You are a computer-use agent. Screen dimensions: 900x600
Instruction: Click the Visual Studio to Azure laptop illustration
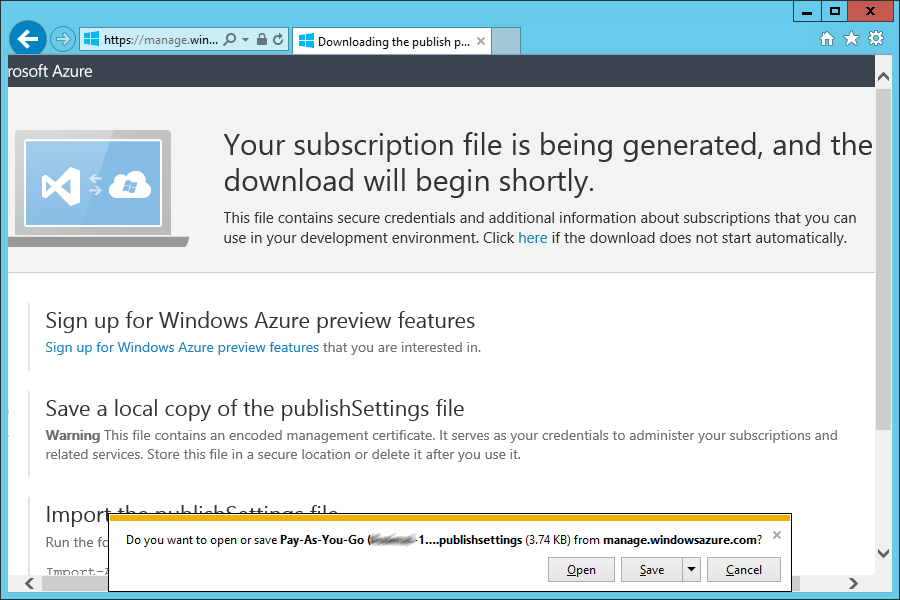pyautogui.click(x=98, y=188)
